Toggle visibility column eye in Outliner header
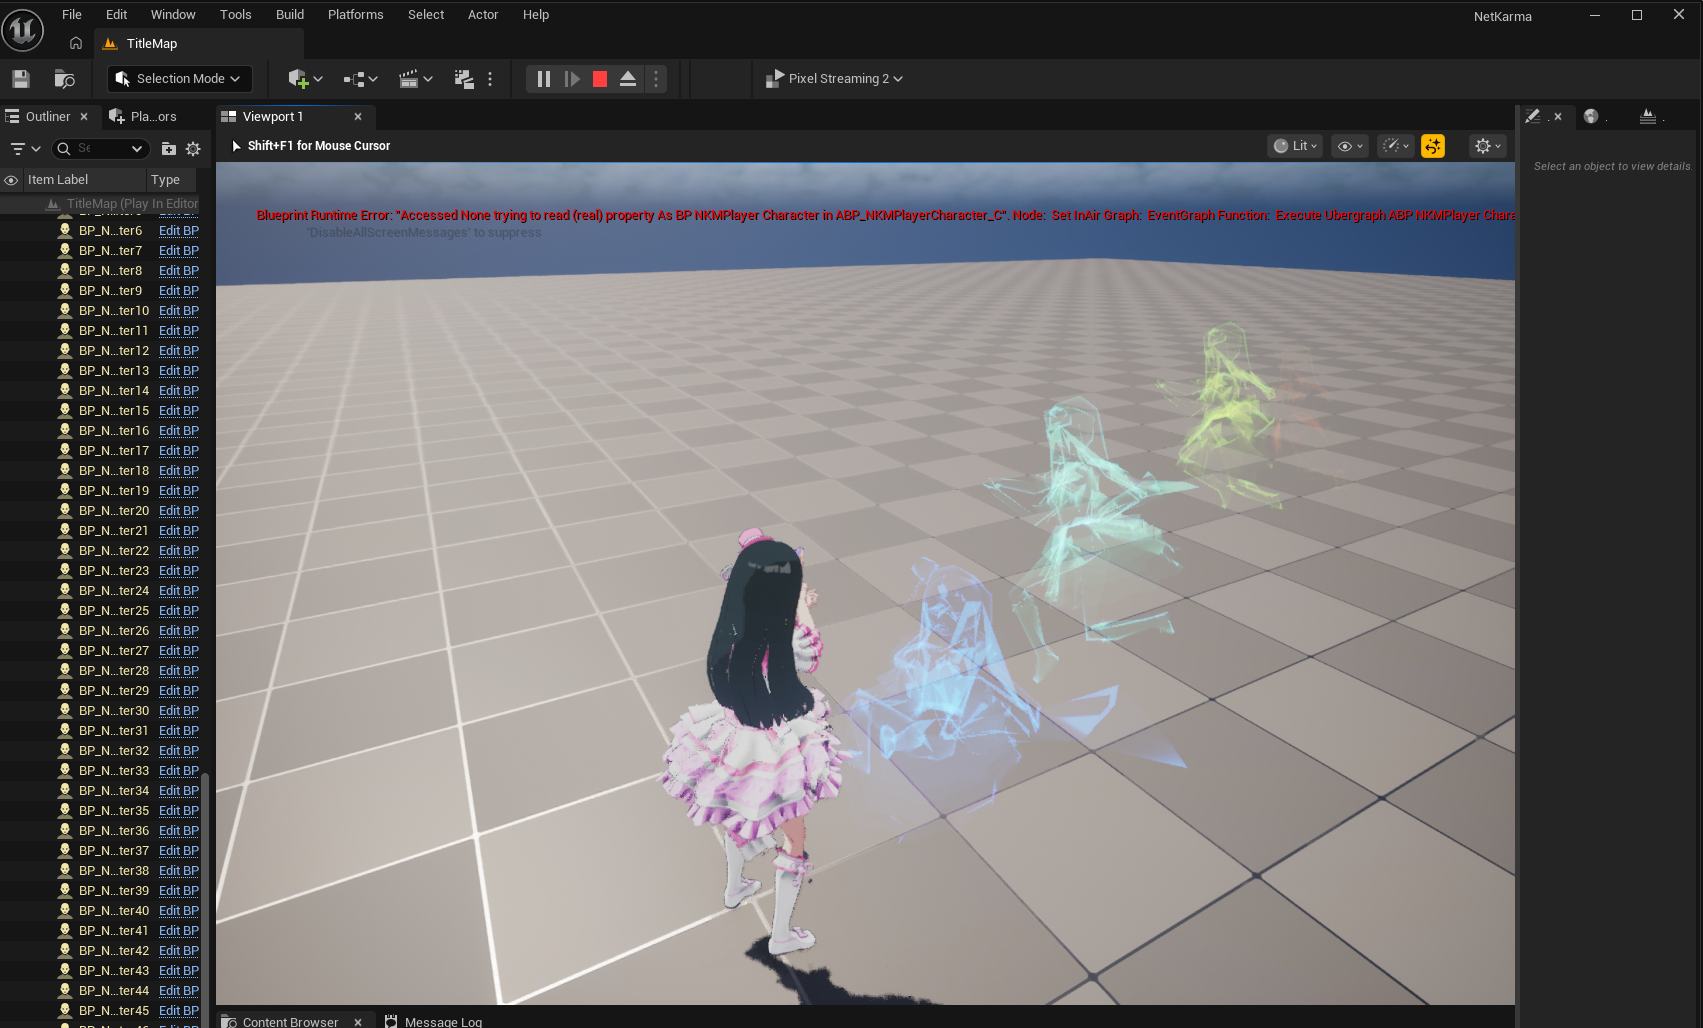The height and width of the screenshot is (1028, 1703). pyautogui.click(x=11, y=180)
